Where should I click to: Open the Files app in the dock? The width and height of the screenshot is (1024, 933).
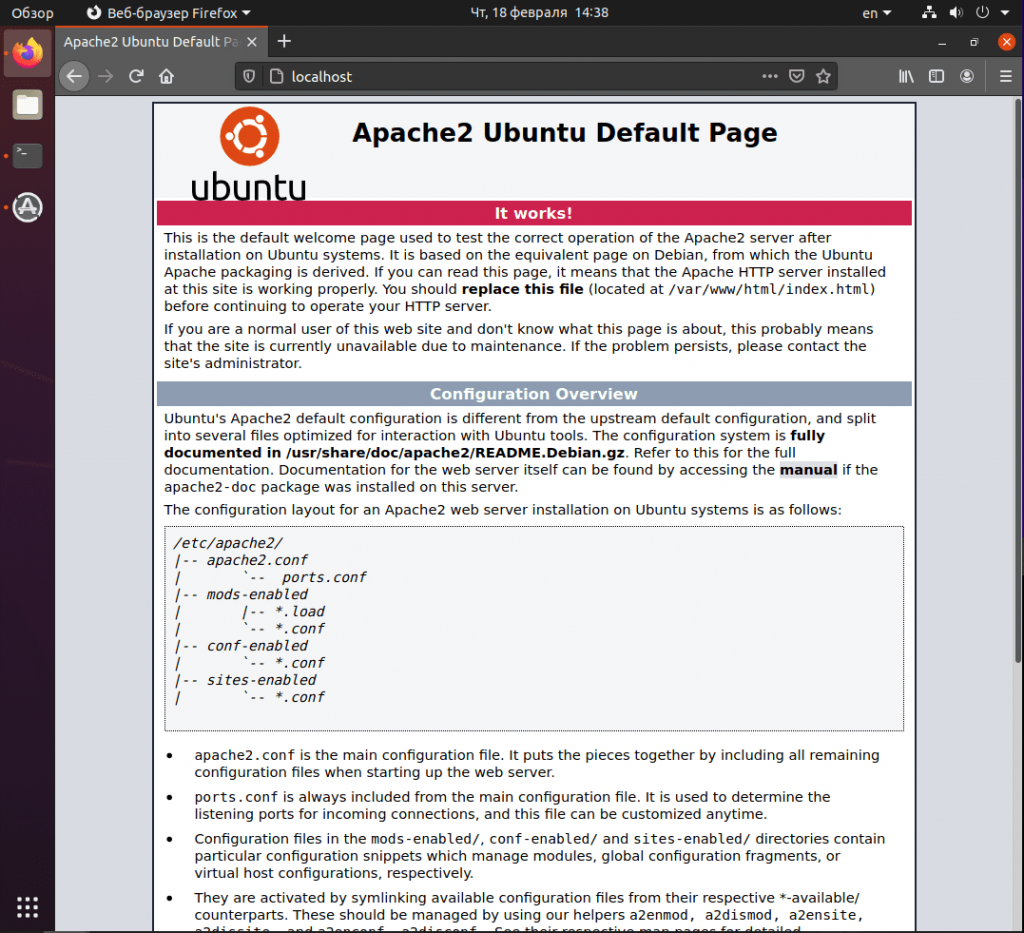click(27, 104)
